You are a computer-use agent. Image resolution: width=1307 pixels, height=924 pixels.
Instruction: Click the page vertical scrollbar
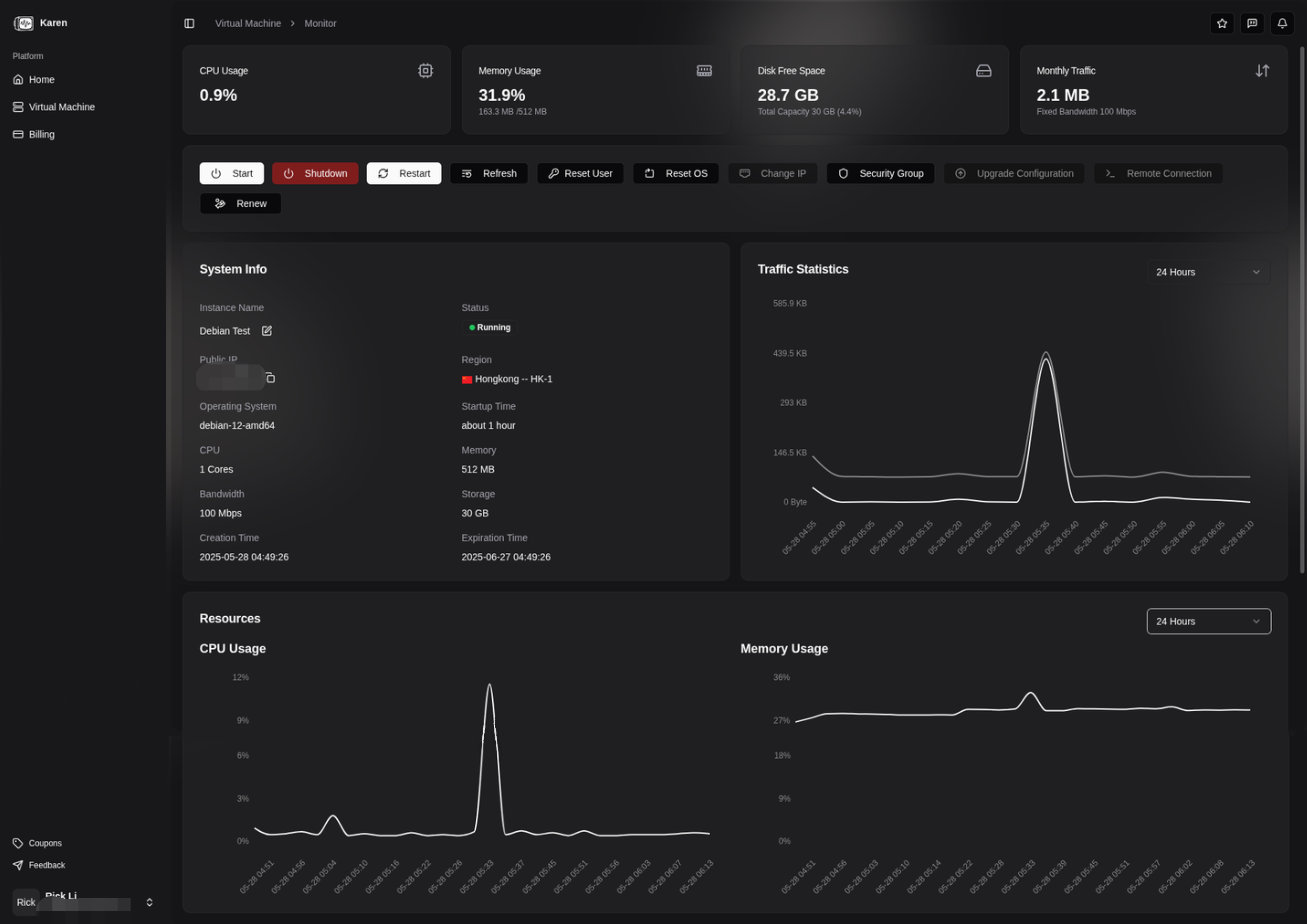(x=1301, y=300)
